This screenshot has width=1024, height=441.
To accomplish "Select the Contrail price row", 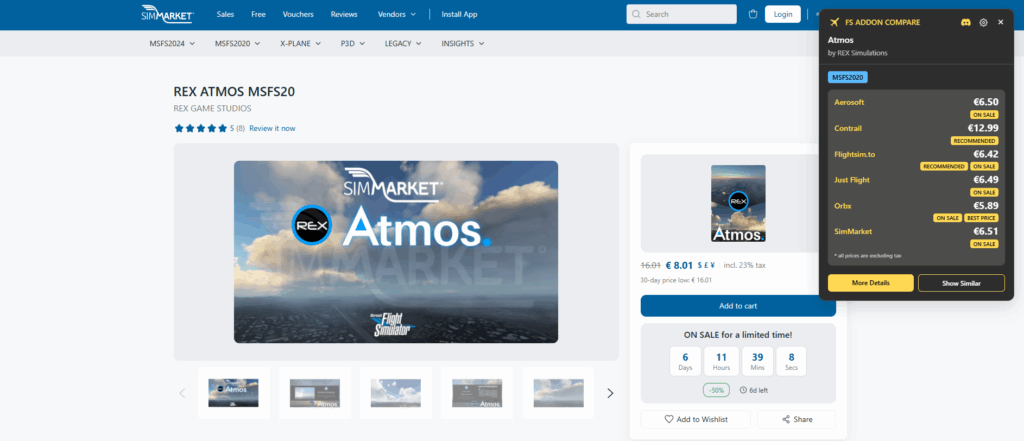I will pyautogui.click(x=916, y=133).
